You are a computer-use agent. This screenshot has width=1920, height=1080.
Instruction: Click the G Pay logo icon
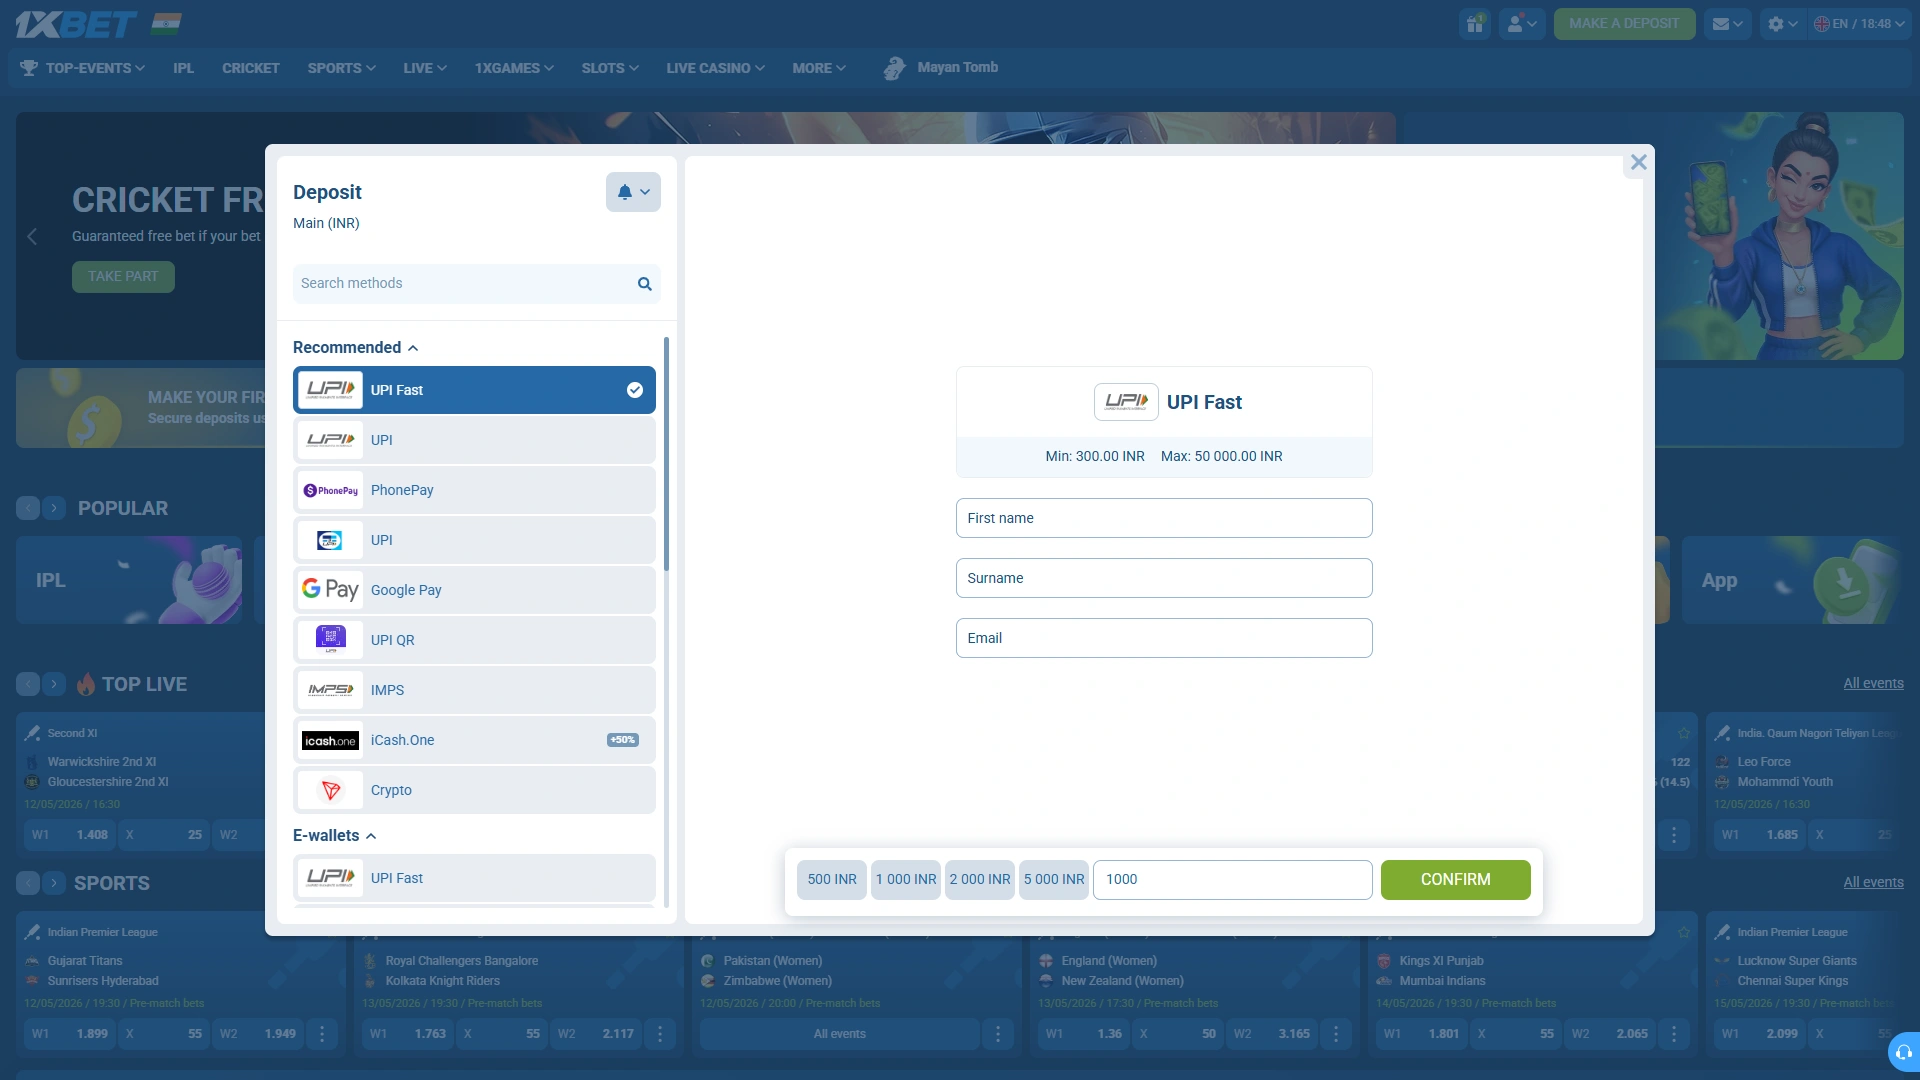coord(331,590)
